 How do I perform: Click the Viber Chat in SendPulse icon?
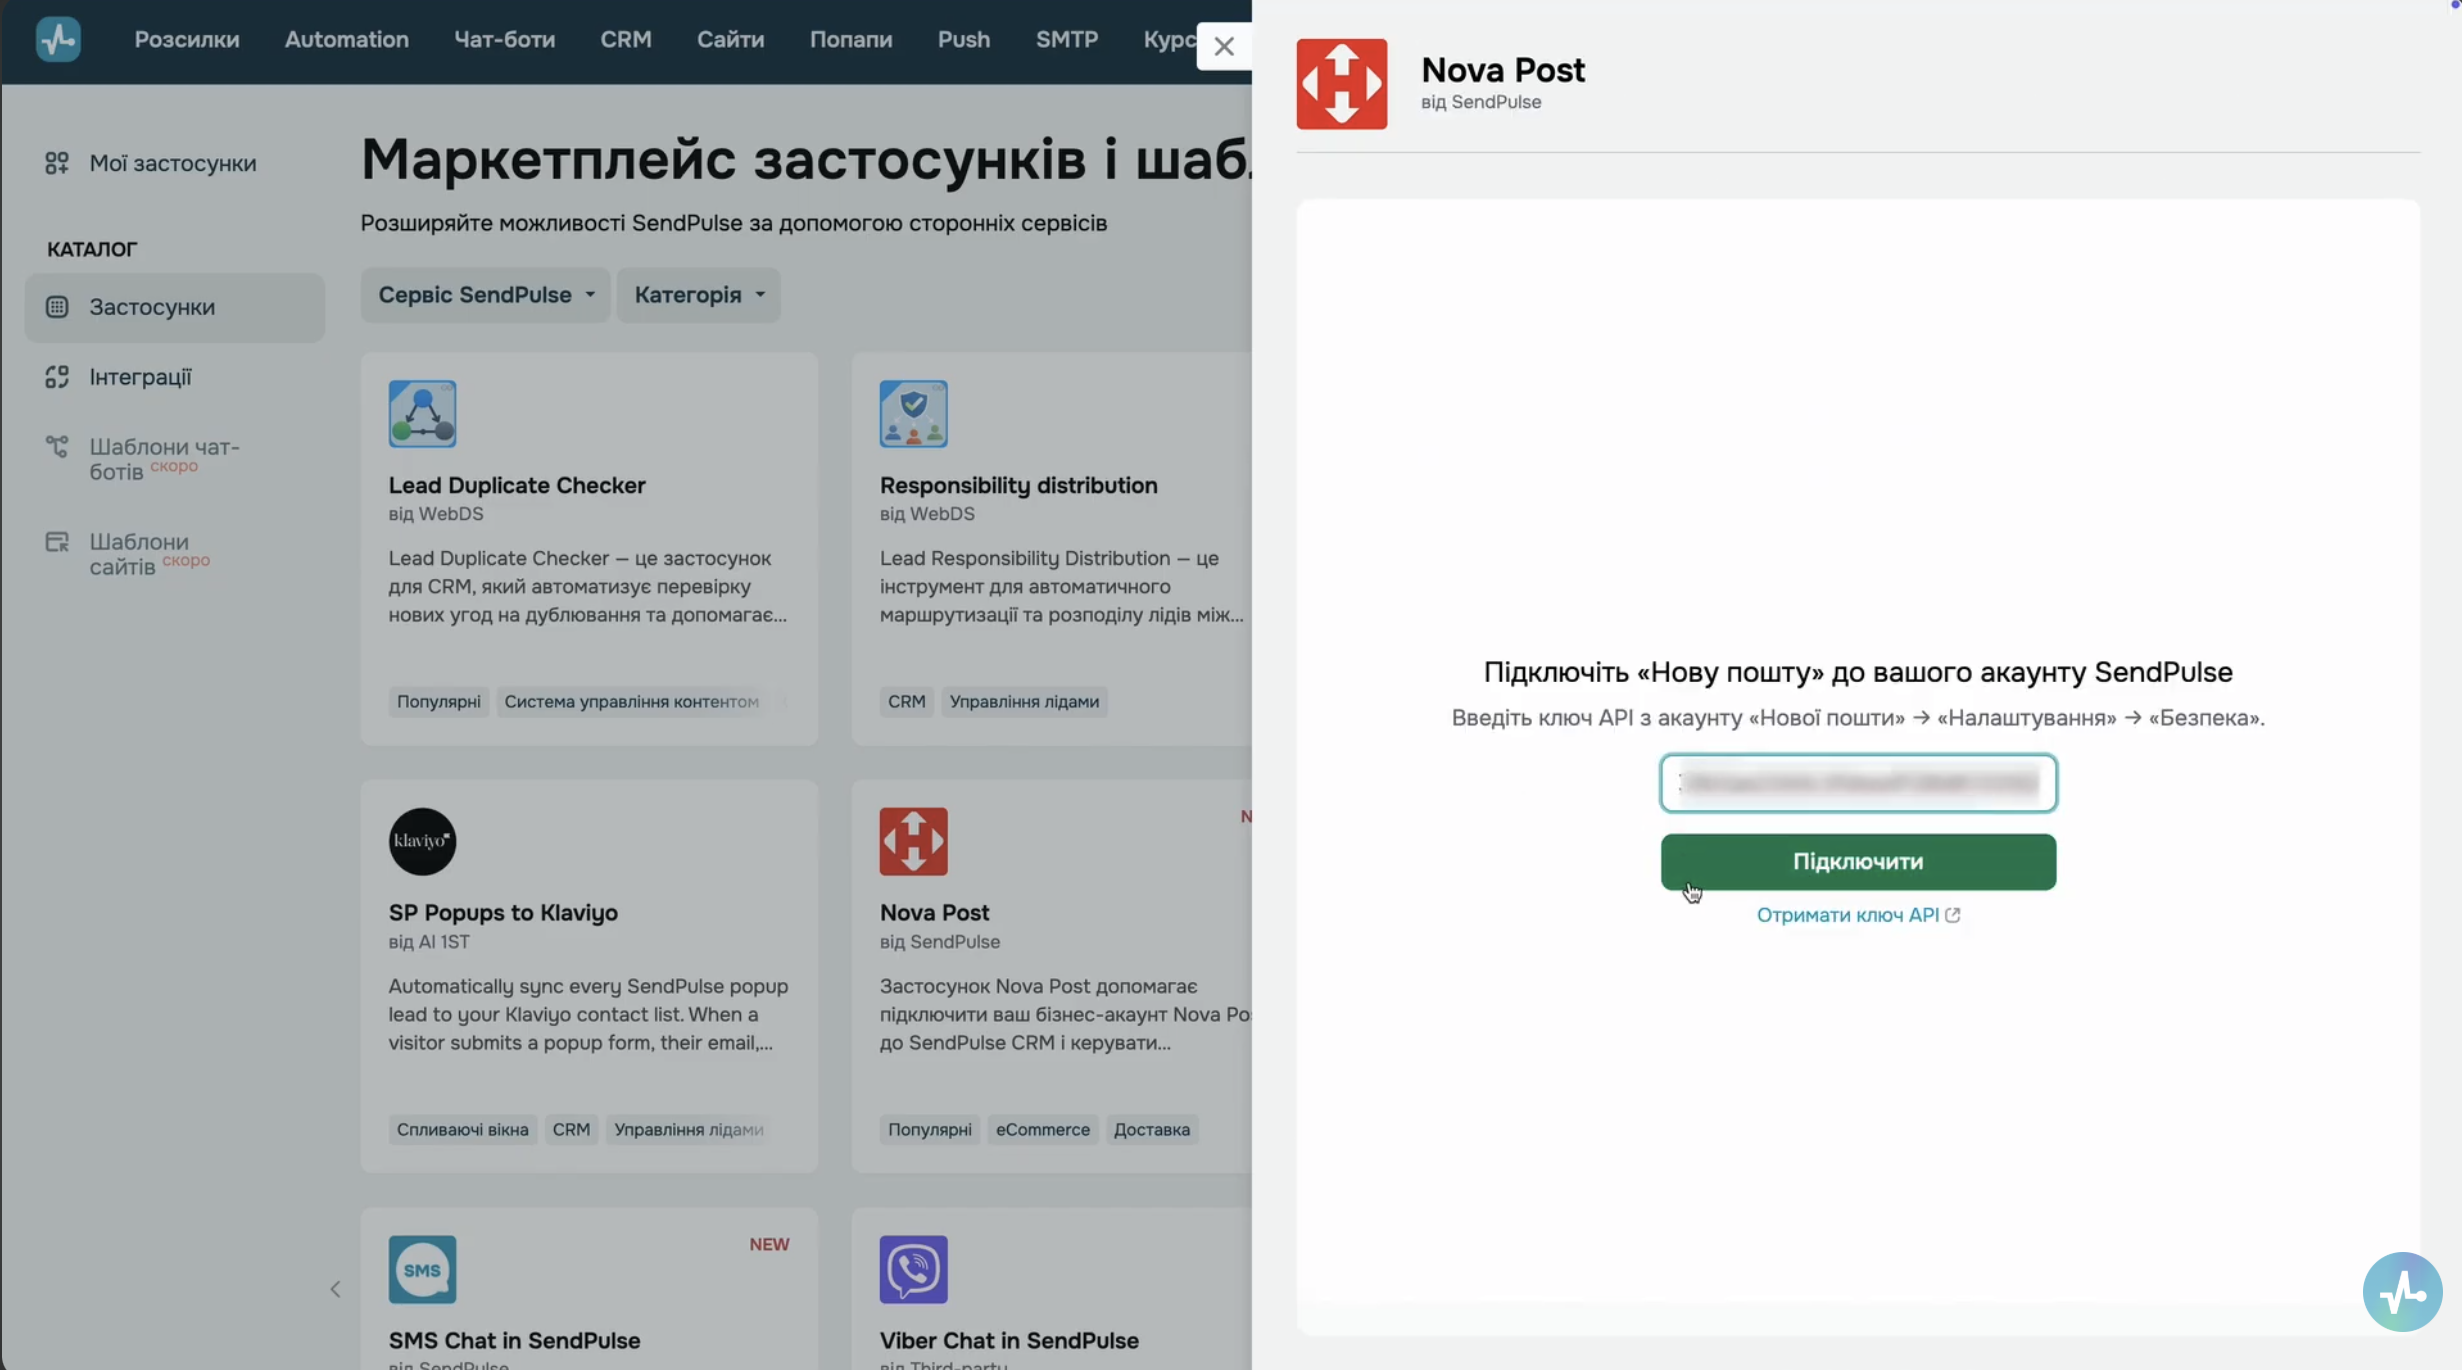click(x=913, y=1270)
